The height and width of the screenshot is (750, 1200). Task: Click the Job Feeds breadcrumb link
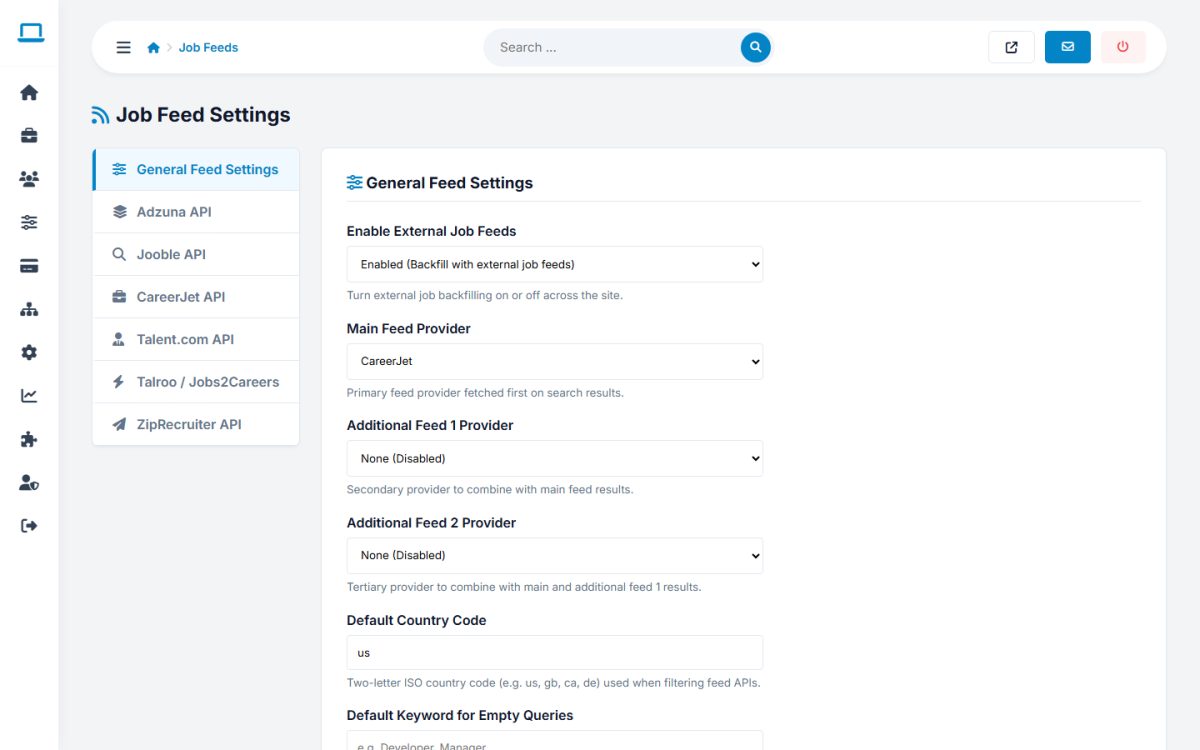[x=208, y=47]
